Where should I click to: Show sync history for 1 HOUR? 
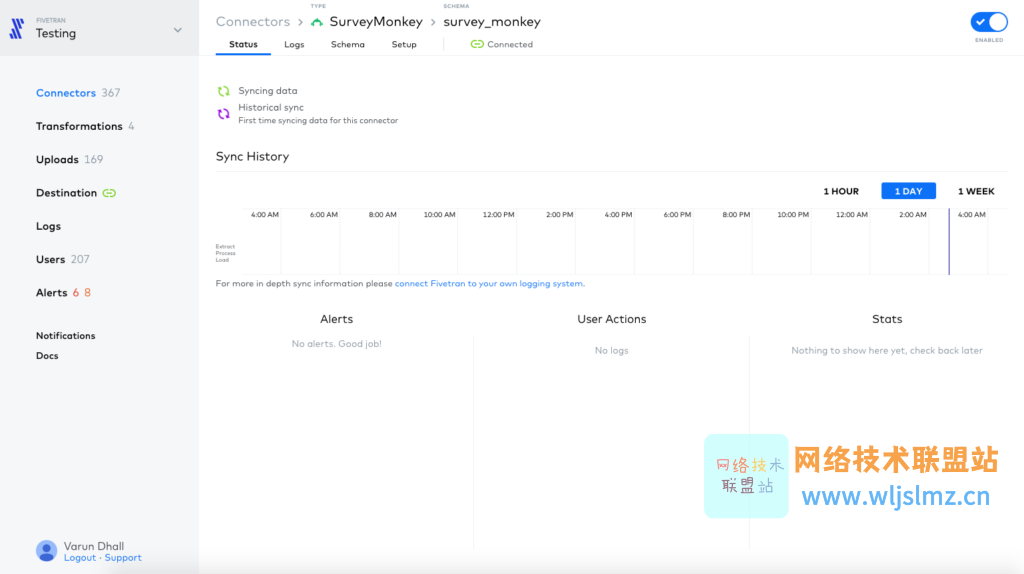840,191
